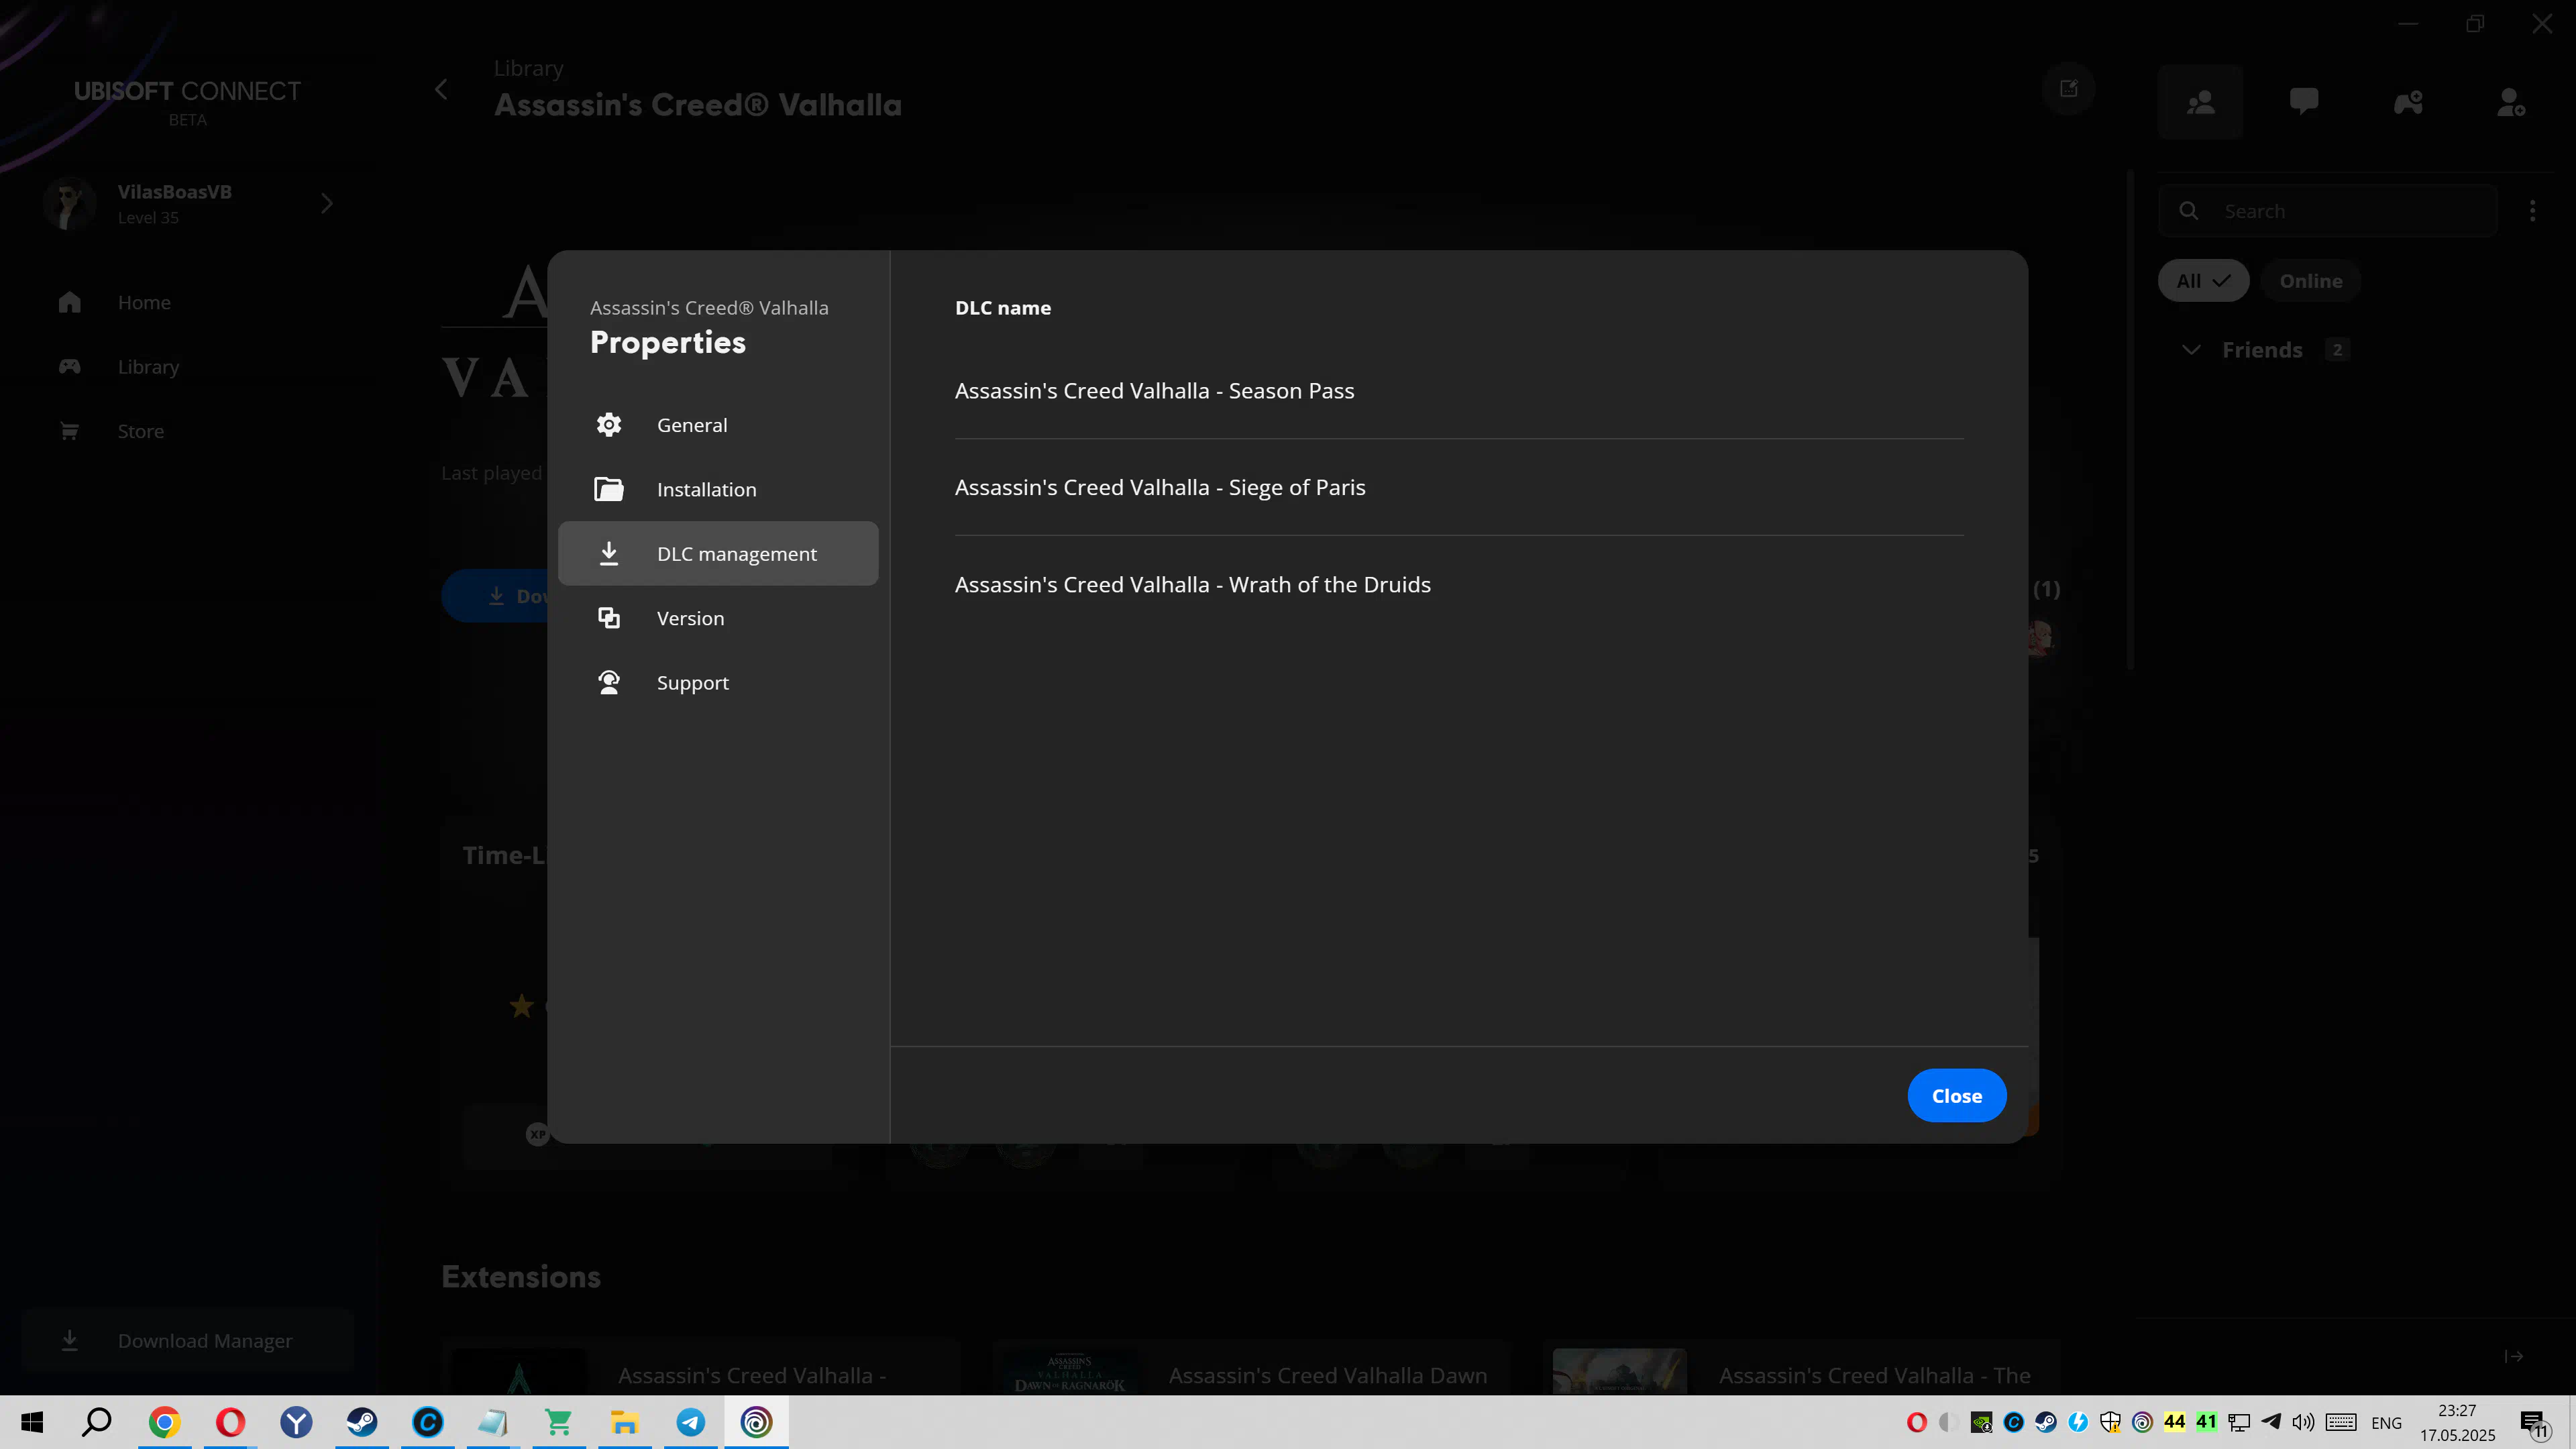Open the chat messages icon
The height and width of the screenshot is (1449, 2576).
pos(2304,102)
